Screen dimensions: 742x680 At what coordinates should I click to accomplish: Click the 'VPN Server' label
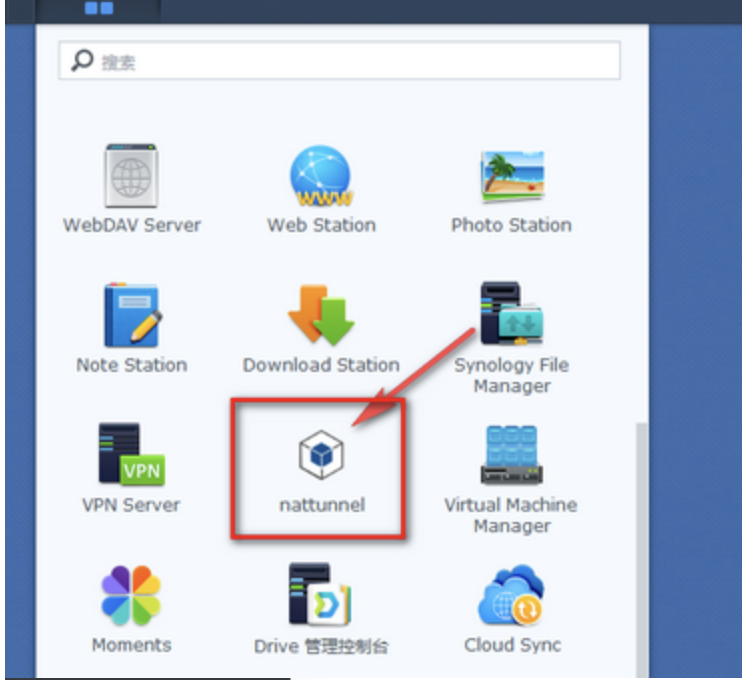click(131, 505)
